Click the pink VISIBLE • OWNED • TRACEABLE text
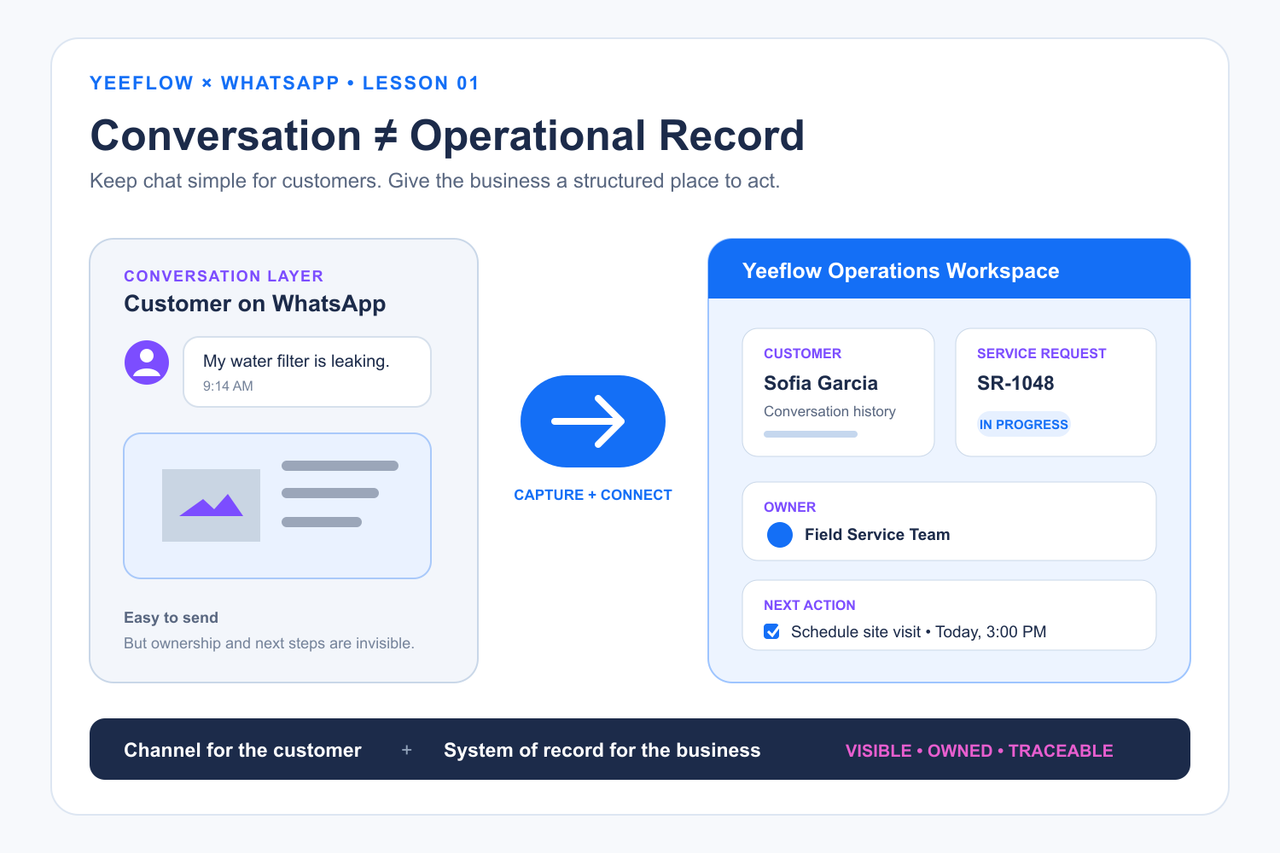1280x853 pixels. click(x=979, y=751)
